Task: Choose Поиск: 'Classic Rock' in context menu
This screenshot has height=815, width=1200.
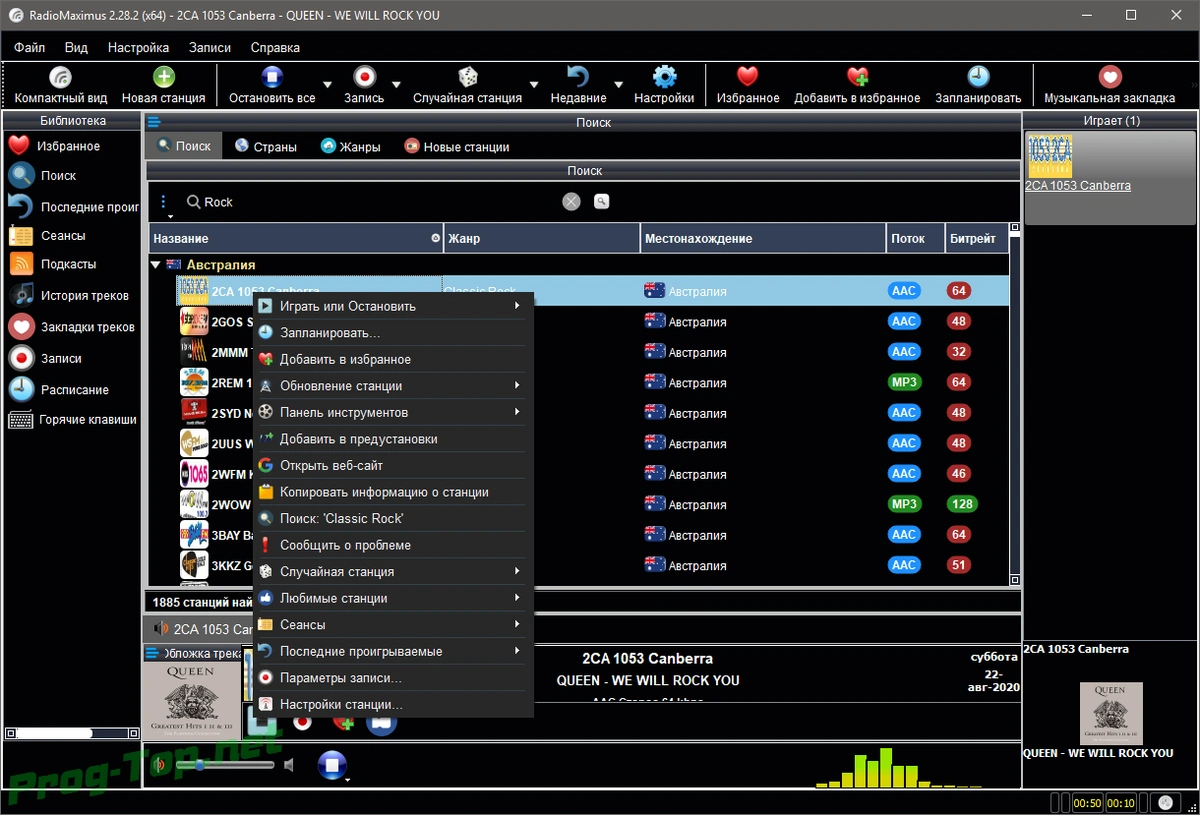Action: 393,518
